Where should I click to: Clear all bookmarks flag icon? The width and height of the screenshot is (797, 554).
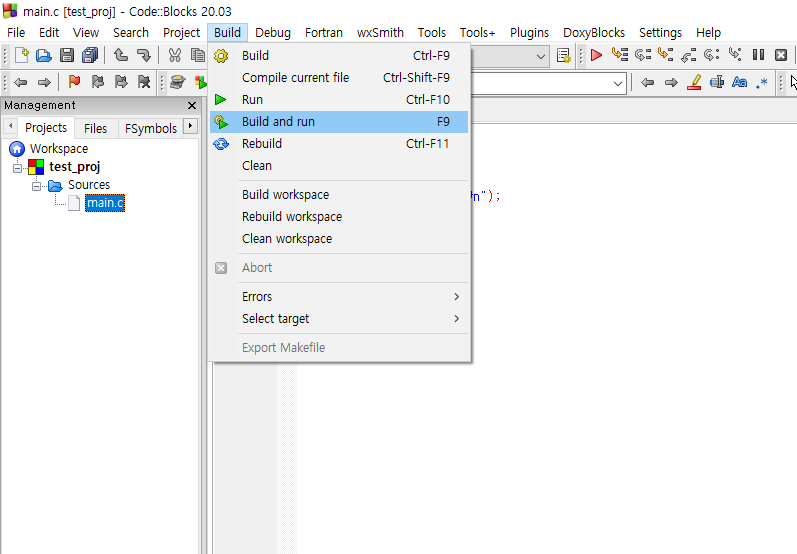click(x=144, y=81)
